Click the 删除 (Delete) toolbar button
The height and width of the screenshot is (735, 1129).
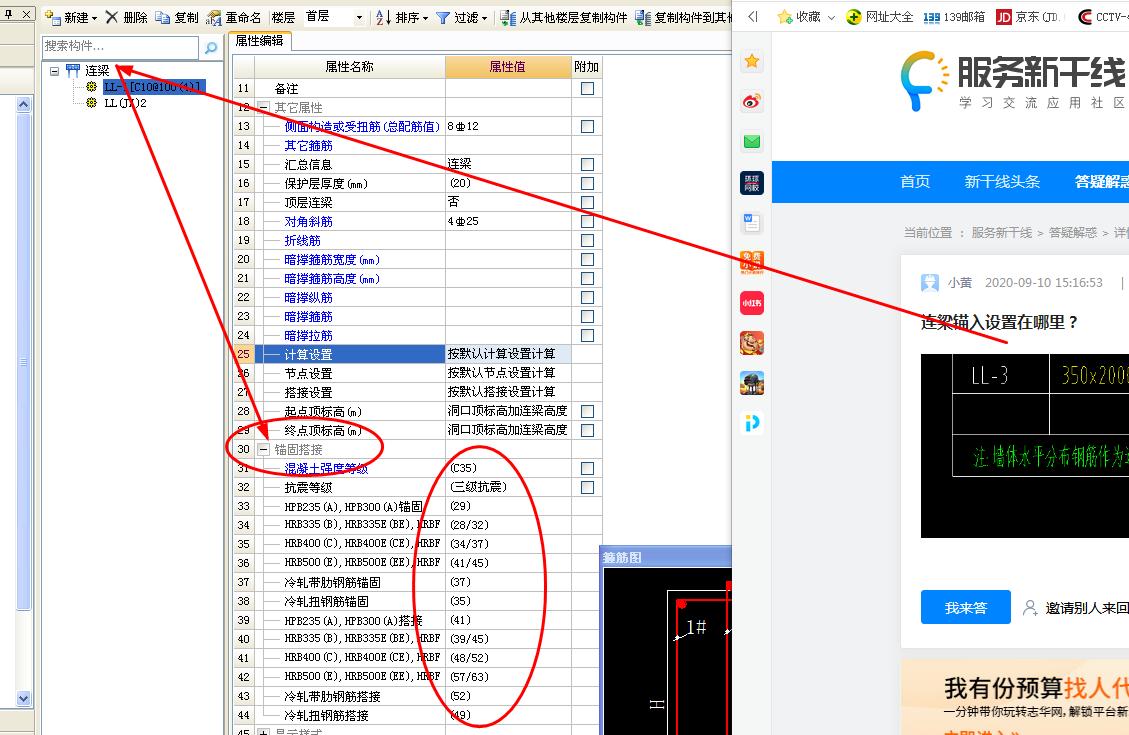coord(127,17)
